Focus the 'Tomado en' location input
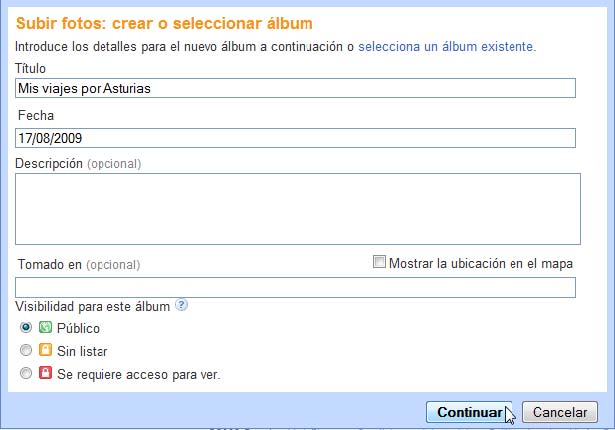 (x=295, y=288)
